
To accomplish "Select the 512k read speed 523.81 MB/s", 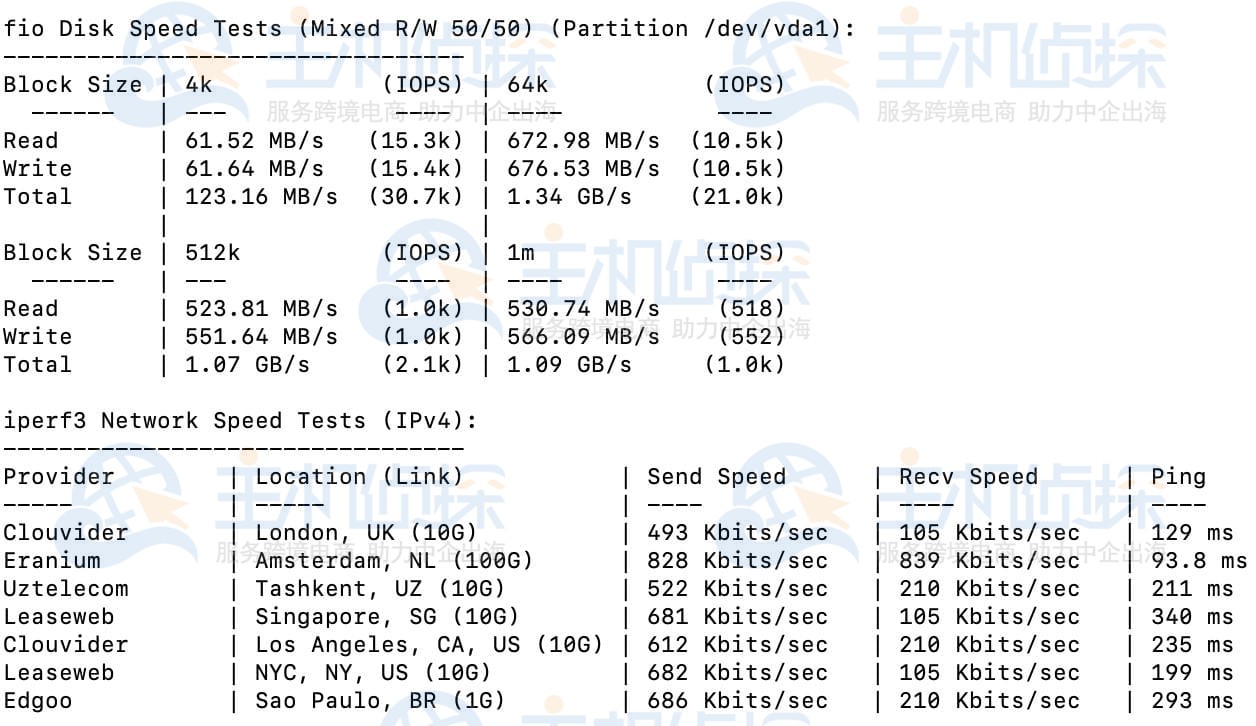I will [262, 309].
